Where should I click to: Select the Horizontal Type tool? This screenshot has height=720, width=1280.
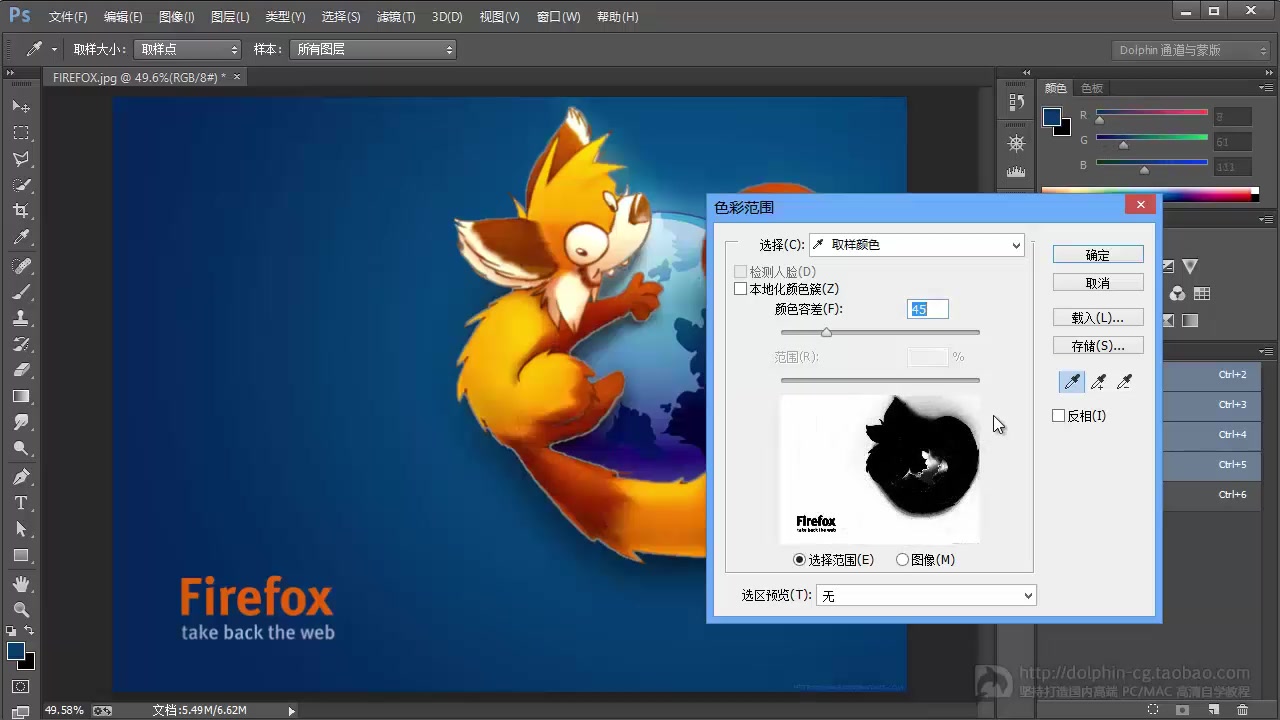pyautogui.click(x=21, y=503)
